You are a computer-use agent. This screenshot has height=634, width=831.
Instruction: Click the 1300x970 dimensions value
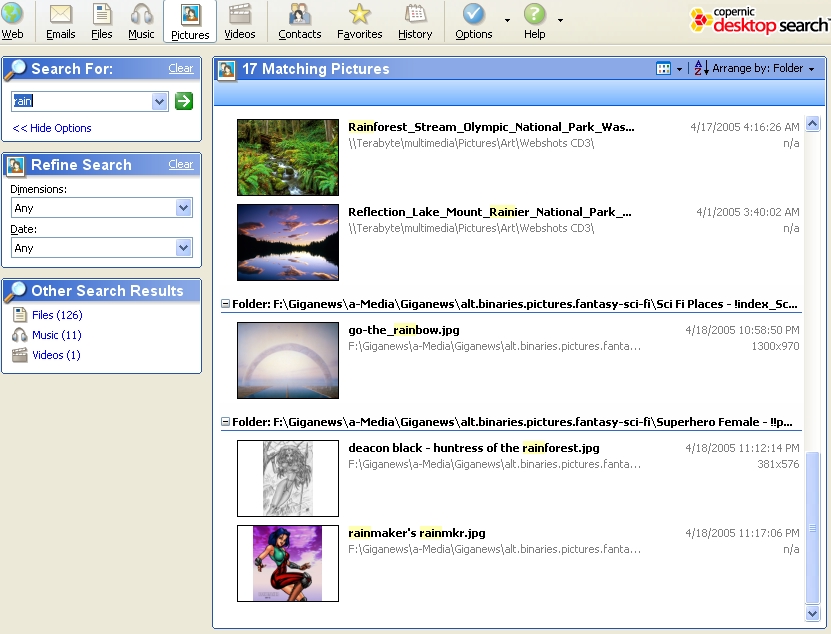coord(775,346)
